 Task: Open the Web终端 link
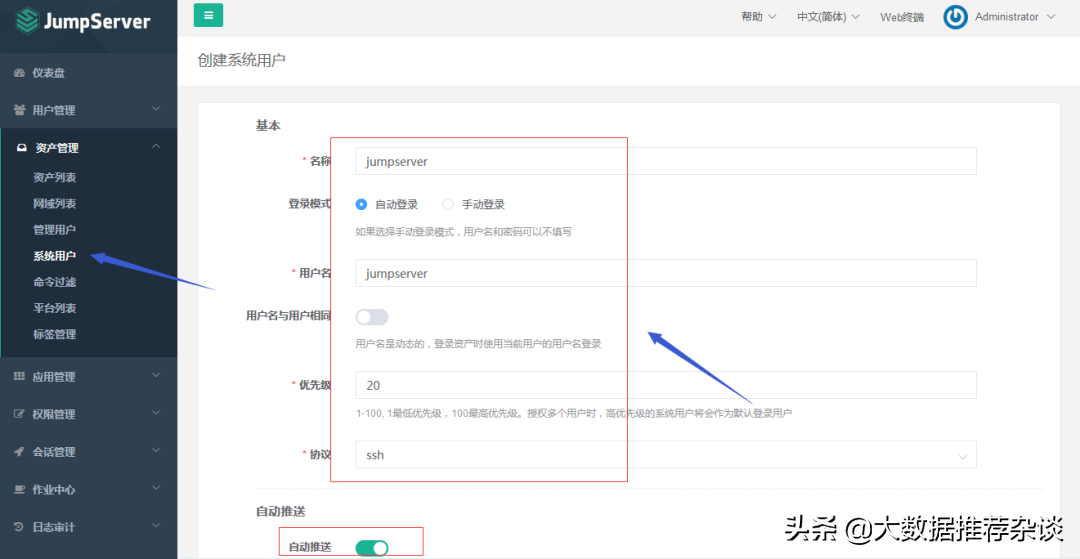902,17
